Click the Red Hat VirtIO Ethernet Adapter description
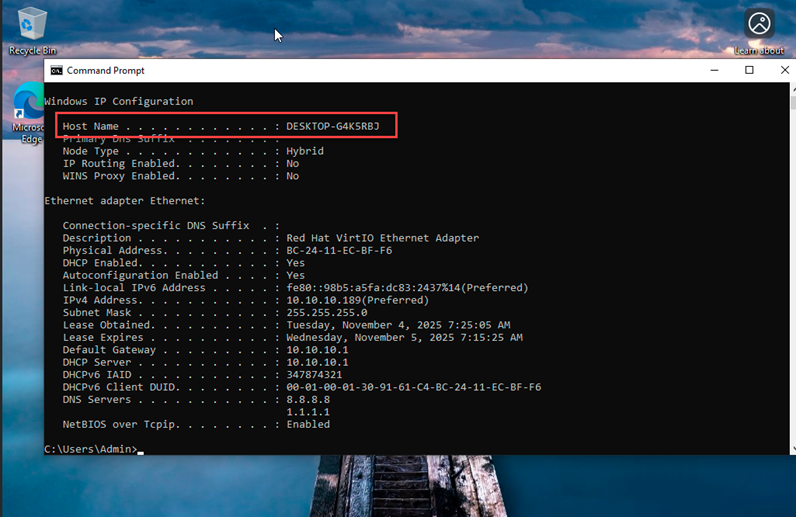 382,238
